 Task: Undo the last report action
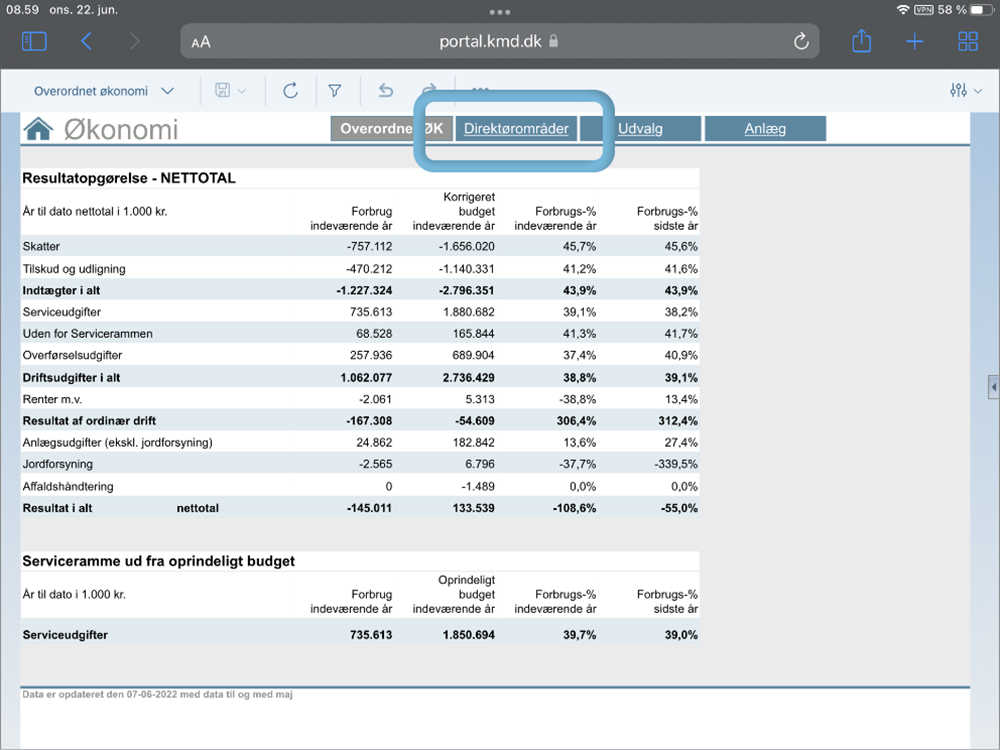[x=386, y=91]
